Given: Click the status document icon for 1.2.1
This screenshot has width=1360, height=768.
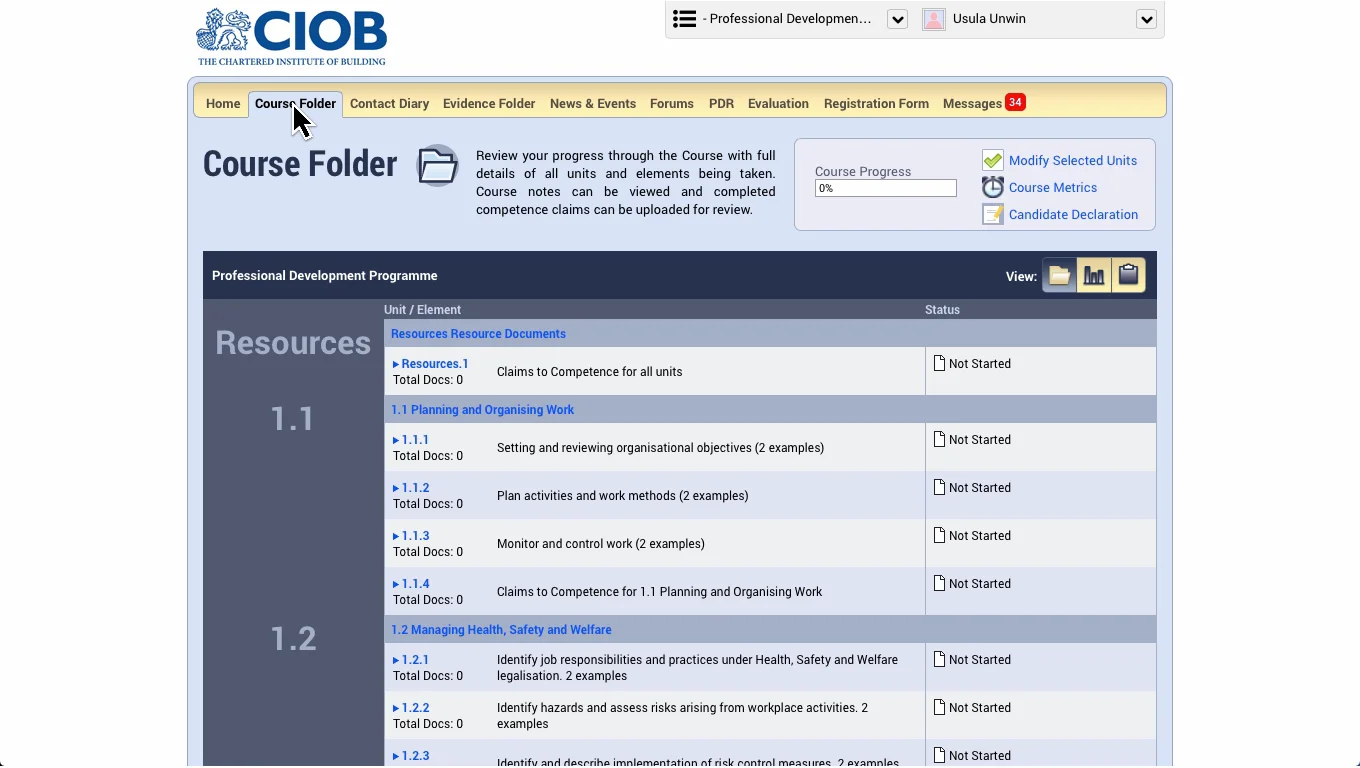Looking at the screenshot, I should point(939,660).
